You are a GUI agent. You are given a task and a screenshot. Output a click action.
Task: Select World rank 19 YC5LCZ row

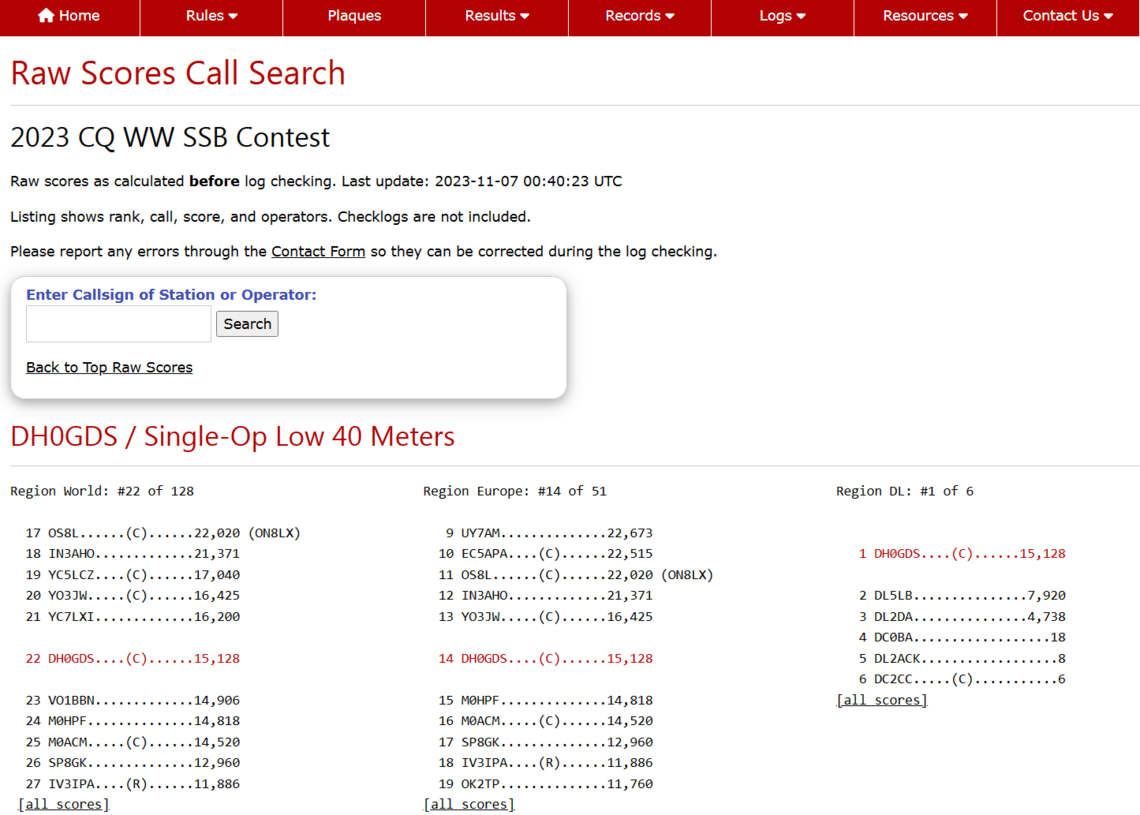[132, 574]
